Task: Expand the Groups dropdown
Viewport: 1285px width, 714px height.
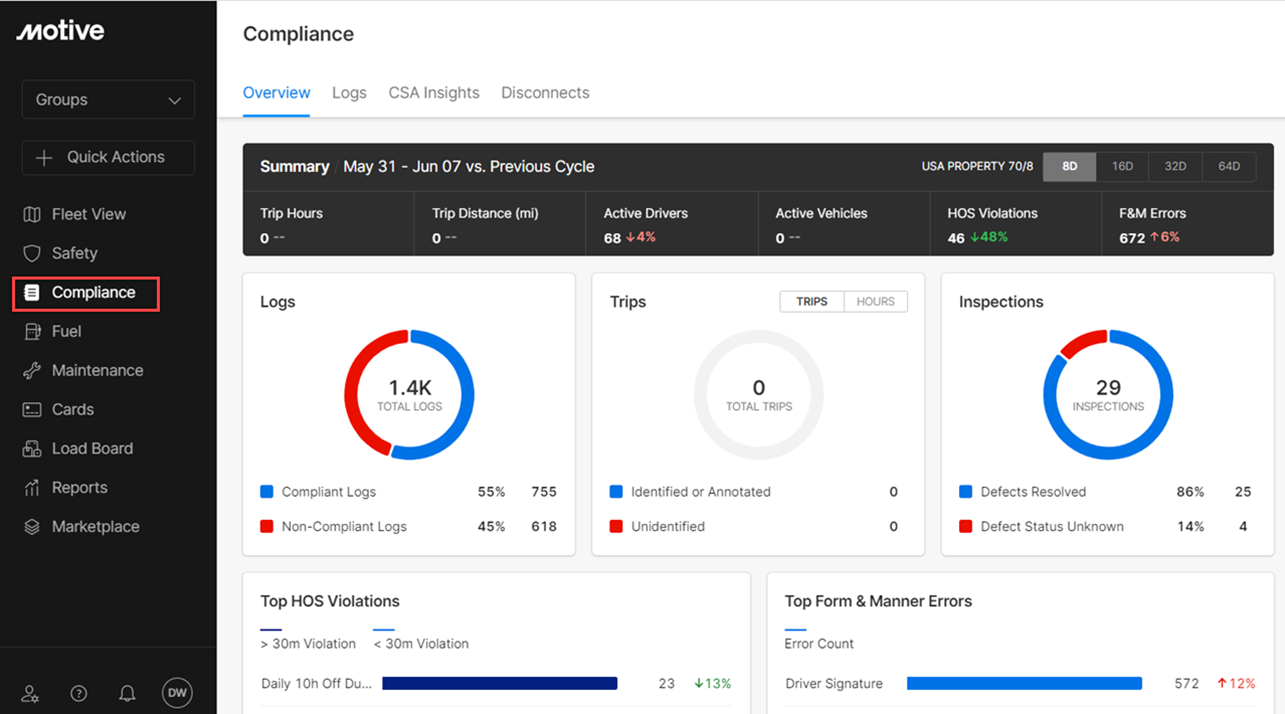Action: click(x=108, y=100)
